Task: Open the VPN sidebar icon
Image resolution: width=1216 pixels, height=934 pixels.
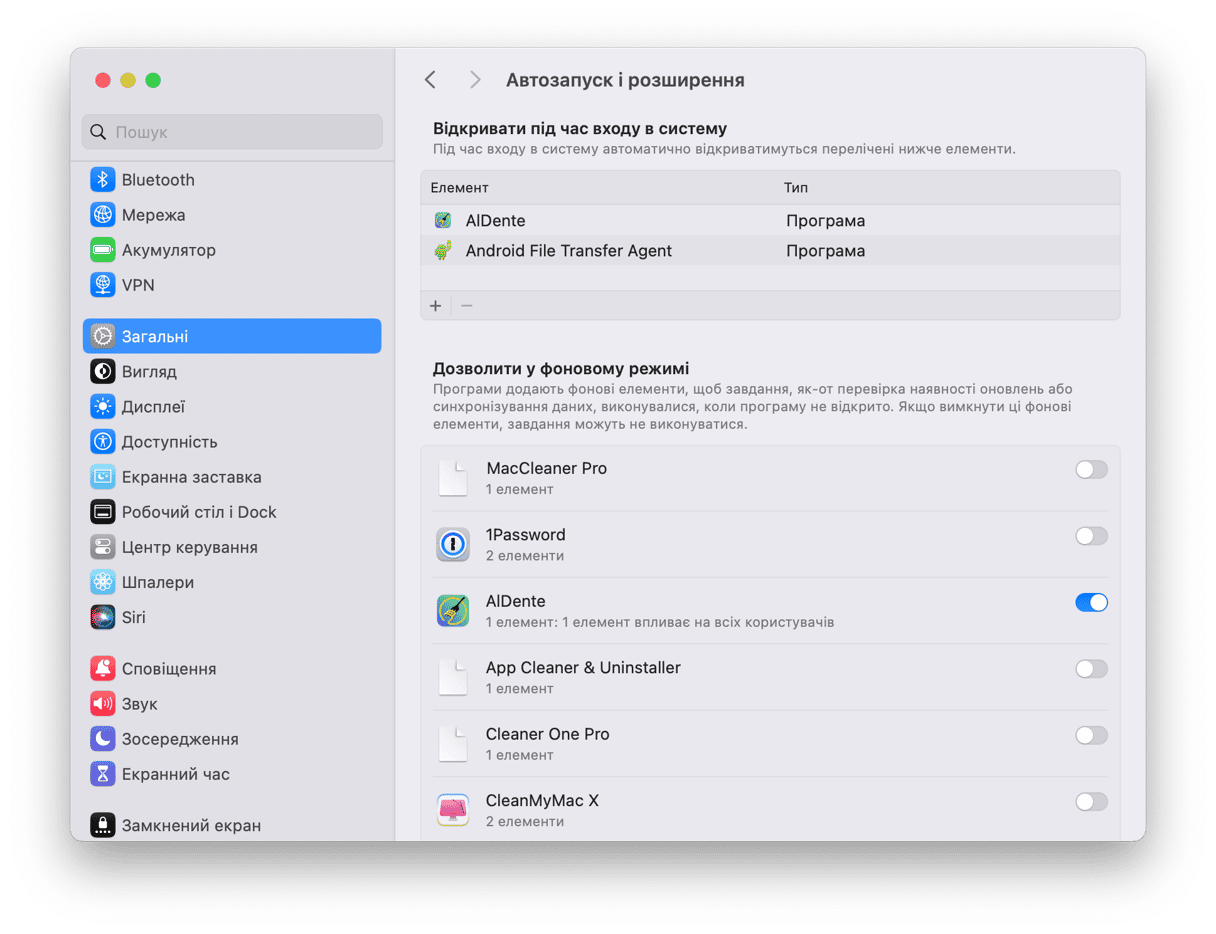Action: click(x=103, y=285)
